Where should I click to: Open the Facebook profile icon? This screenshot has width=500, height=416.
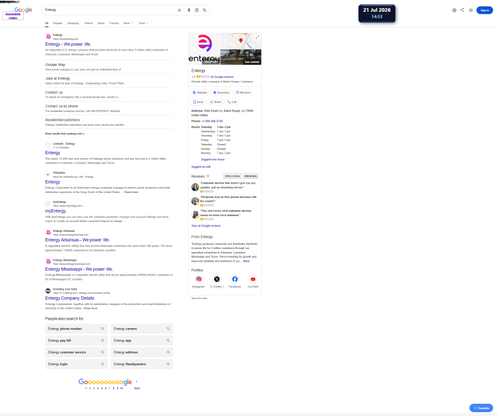235,279
